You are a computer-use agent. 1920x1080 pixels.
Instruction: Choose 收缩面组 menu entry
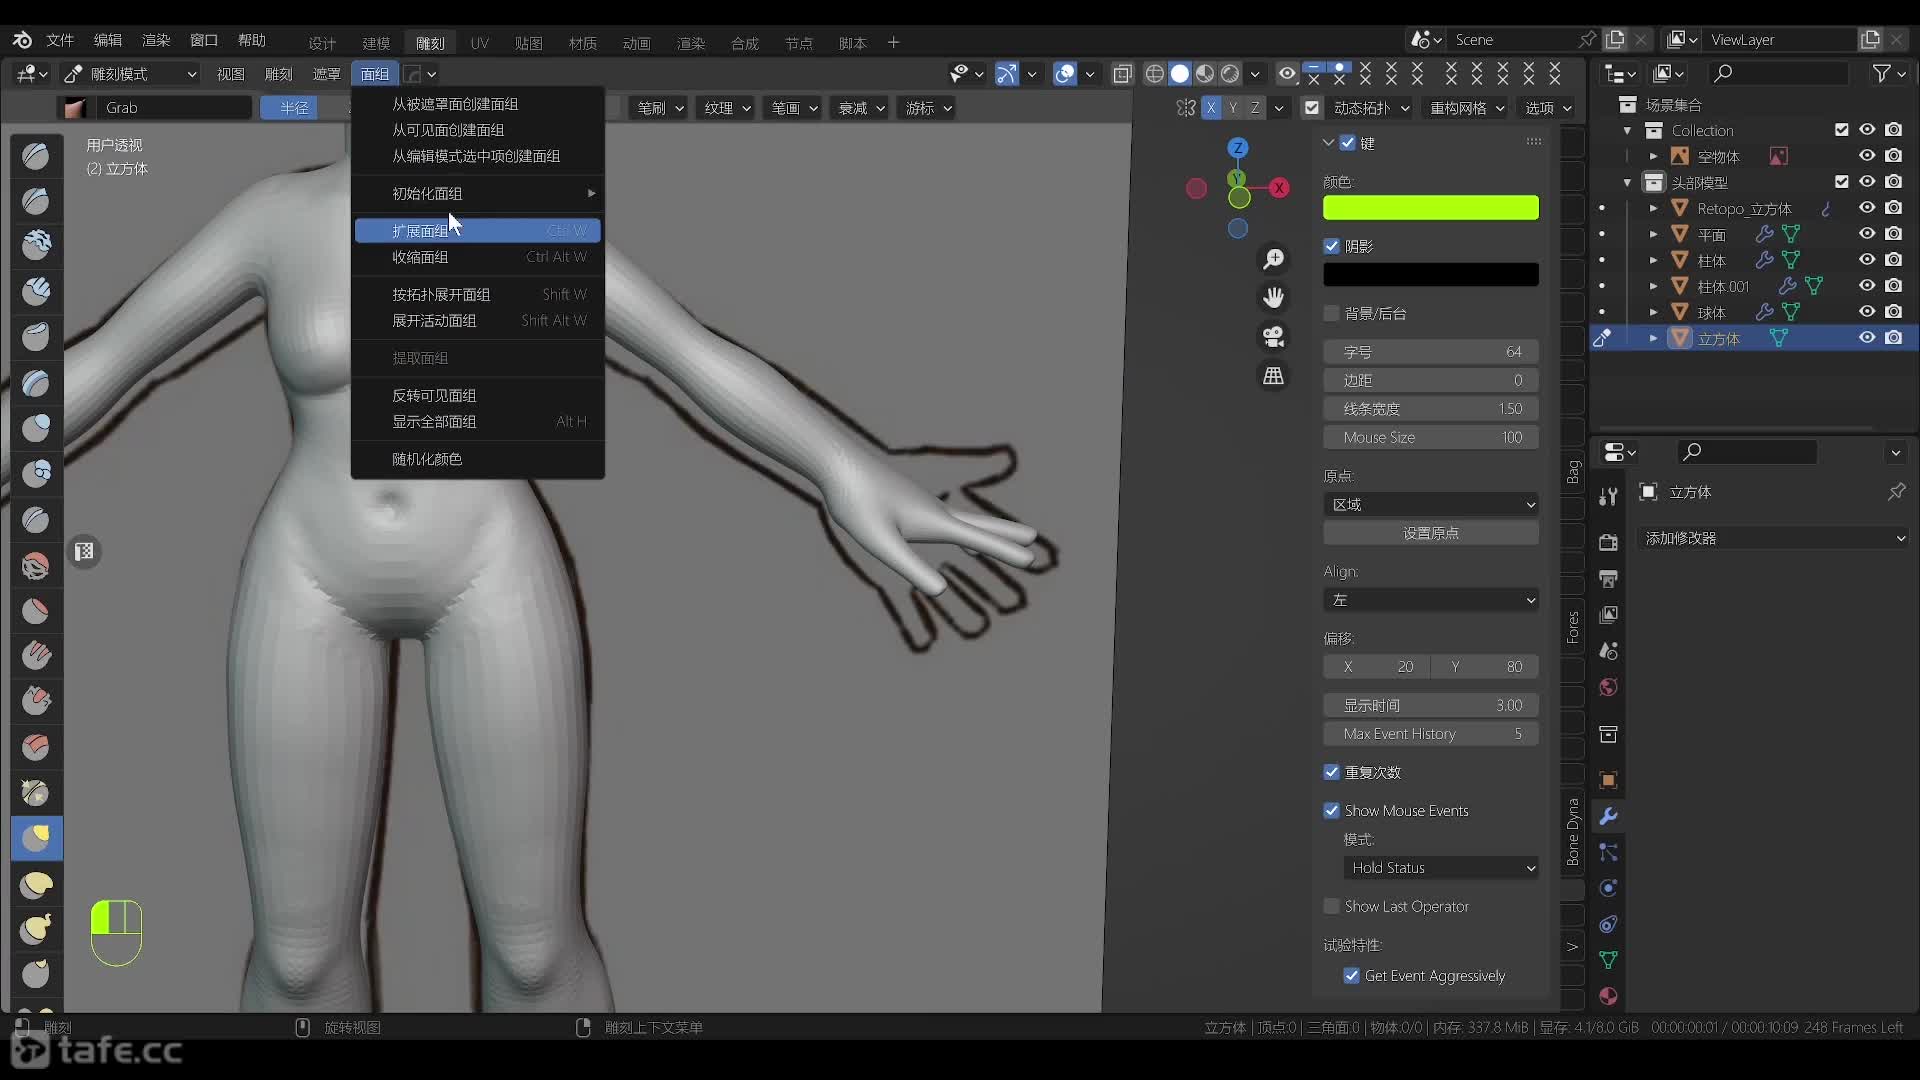click(x=478, y=257)
